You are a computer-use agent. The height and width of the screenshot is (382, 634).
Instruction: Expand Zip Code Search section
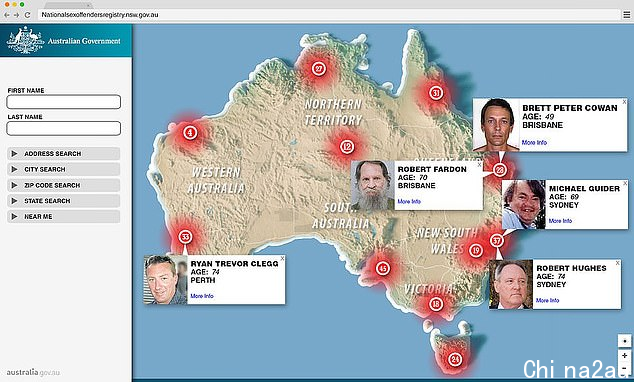[63, 185]
